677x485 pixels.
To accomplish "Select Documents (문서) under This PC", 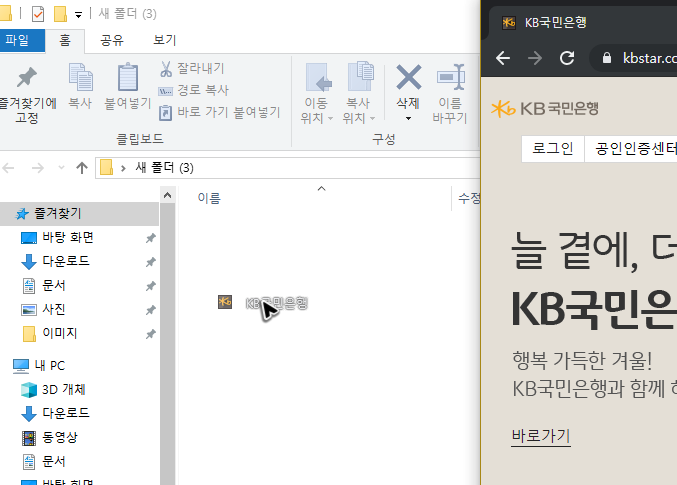I will pyautogui.click(x=54, y=462).
